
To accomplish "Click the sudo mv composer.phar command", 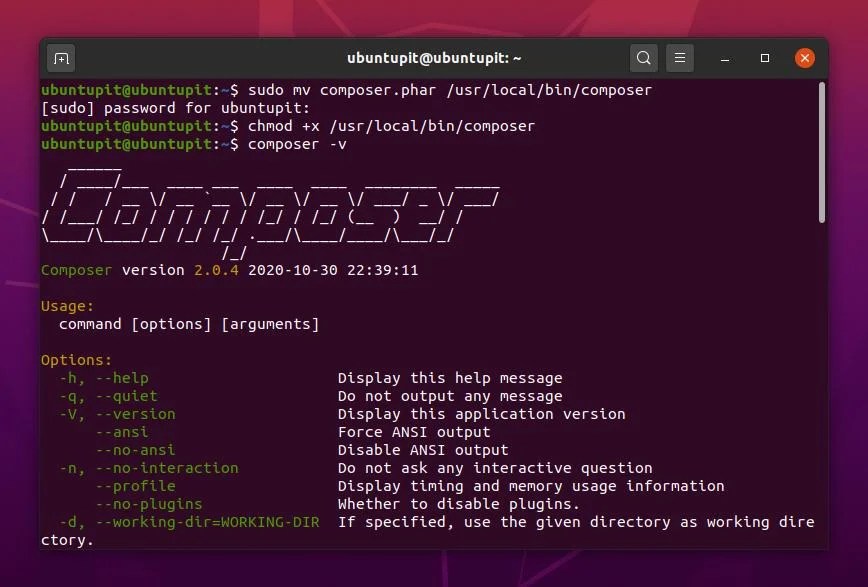I will click(450, 90).
